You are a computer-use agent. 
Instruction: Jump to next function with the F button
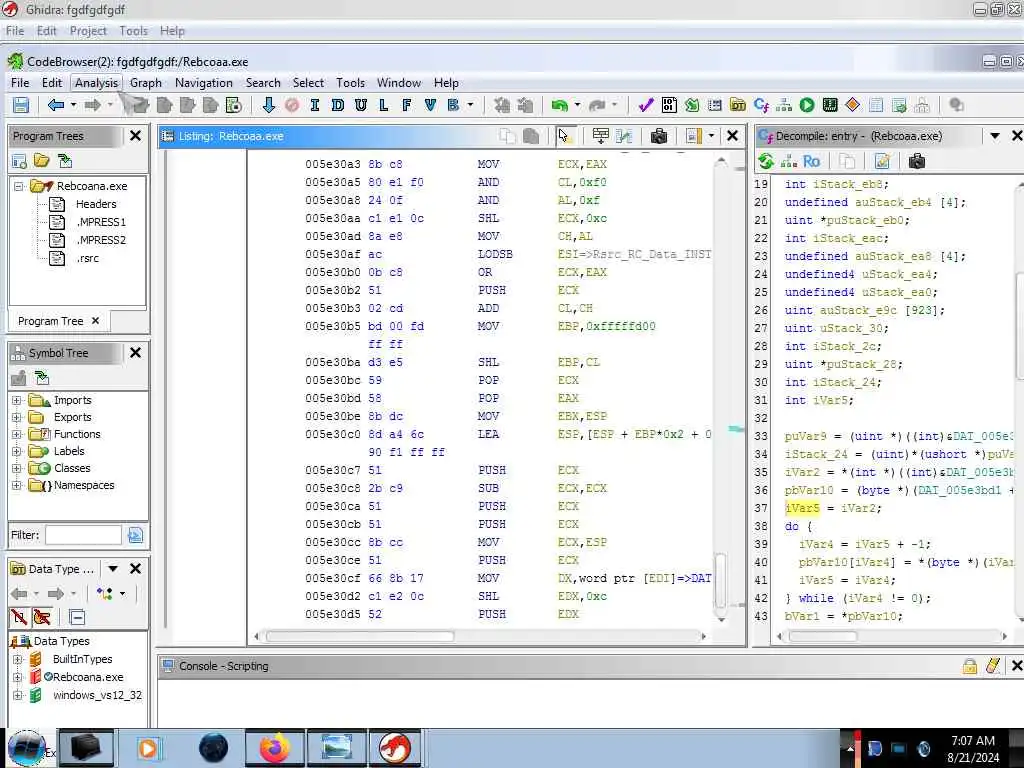(x=406, y=104)
